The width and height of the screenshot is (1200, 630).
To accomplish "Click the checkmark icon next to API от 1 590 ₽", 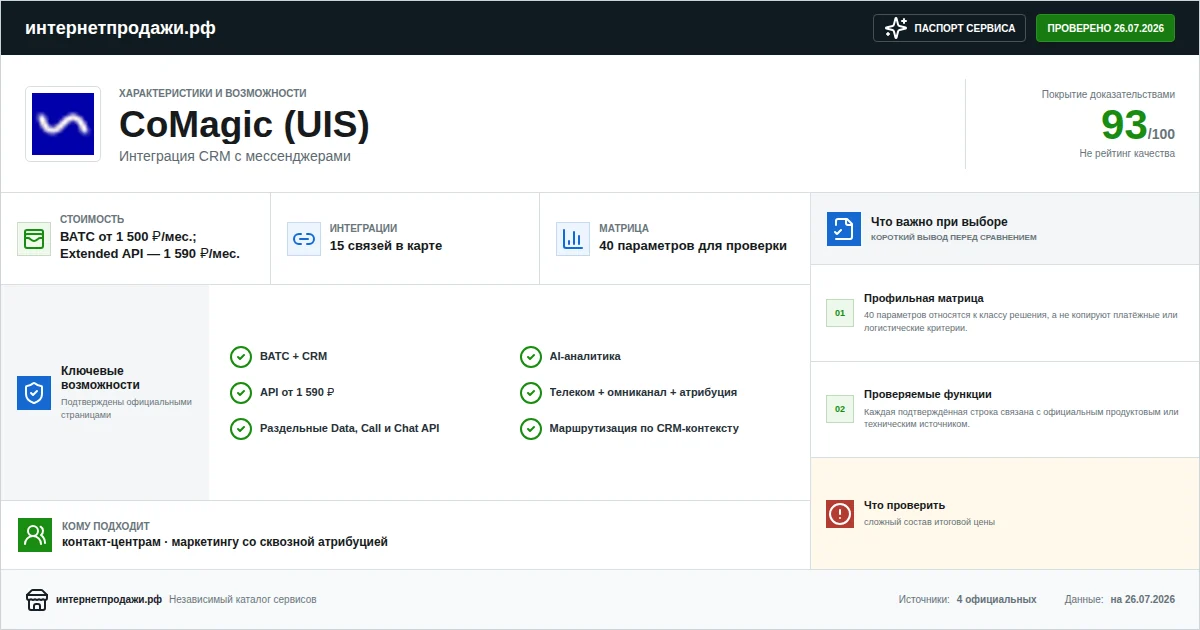I will [x=241, y=393].
